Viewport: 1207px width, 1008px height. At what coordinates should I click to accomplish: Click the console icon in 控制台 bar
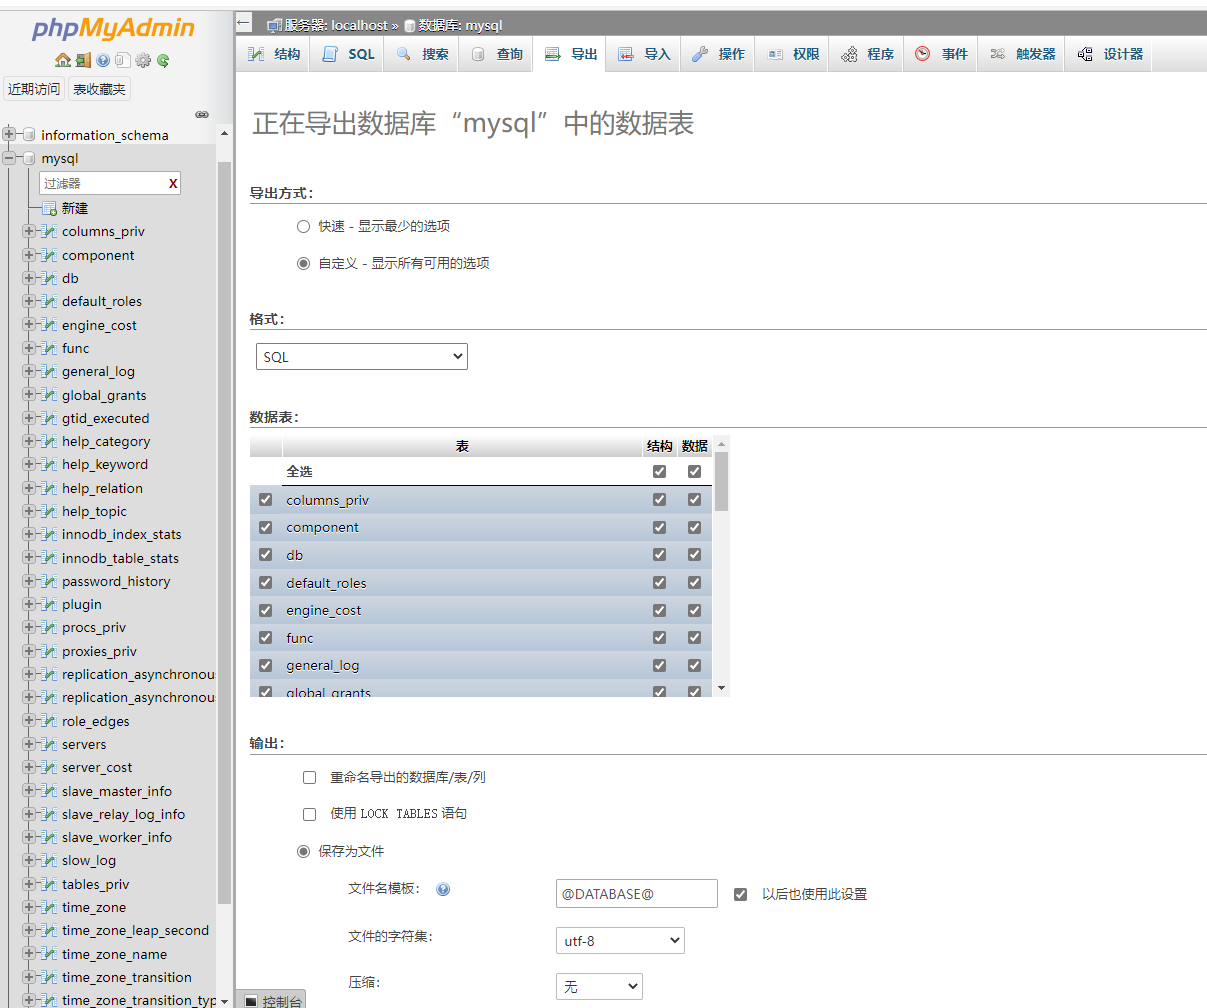(x=251, y=1001)
